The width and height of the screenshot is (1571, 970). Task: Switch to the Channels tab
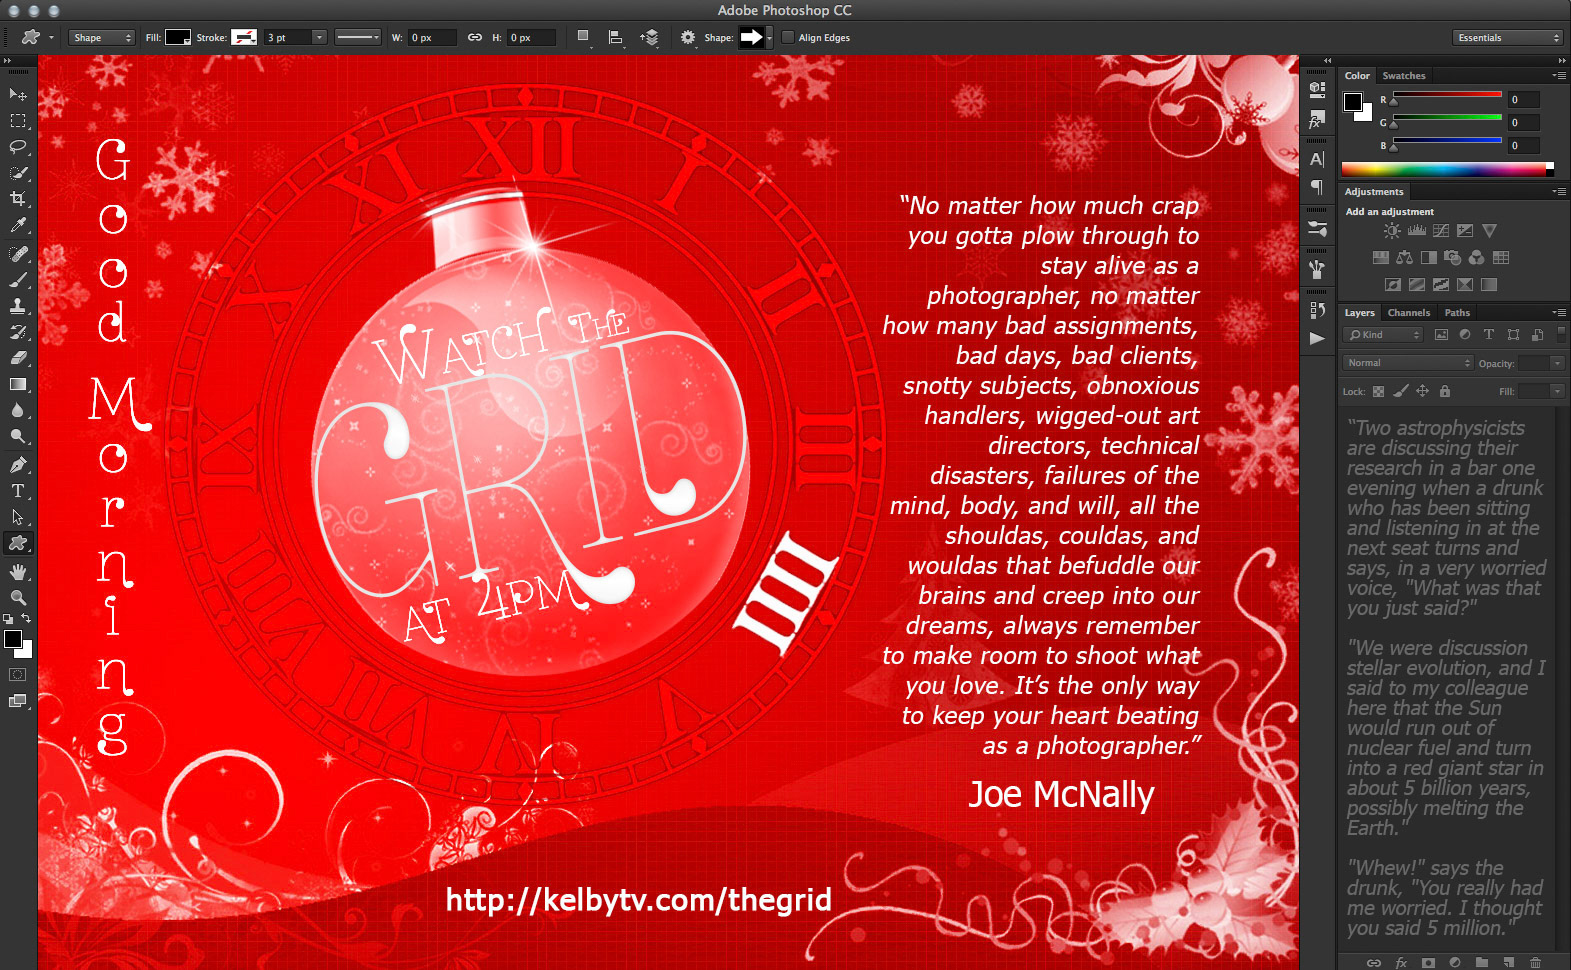[x=1408, y=313]
